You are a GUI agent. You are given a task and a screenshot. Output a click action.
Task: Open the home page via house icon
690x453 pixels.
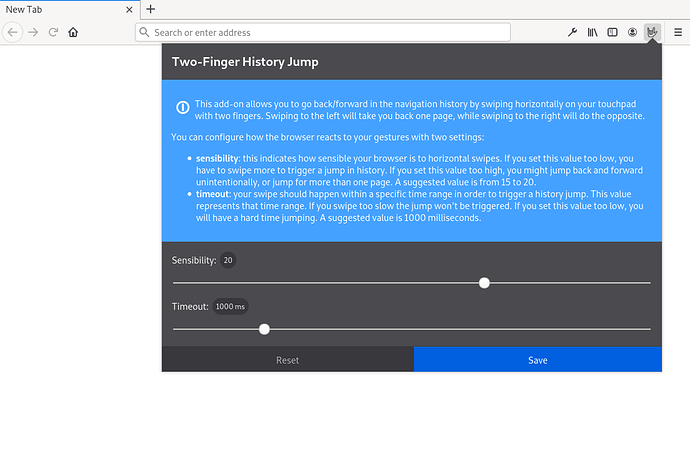[x=73, y=32]
